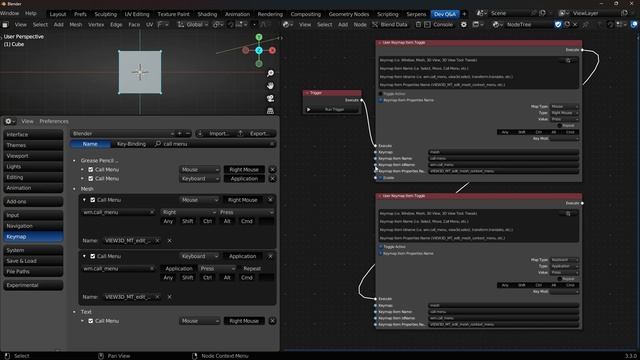This screenshot has width=640, height=360.
Task: Collapse the Grease Pencil keymap section
Action: tap(74, 160)
